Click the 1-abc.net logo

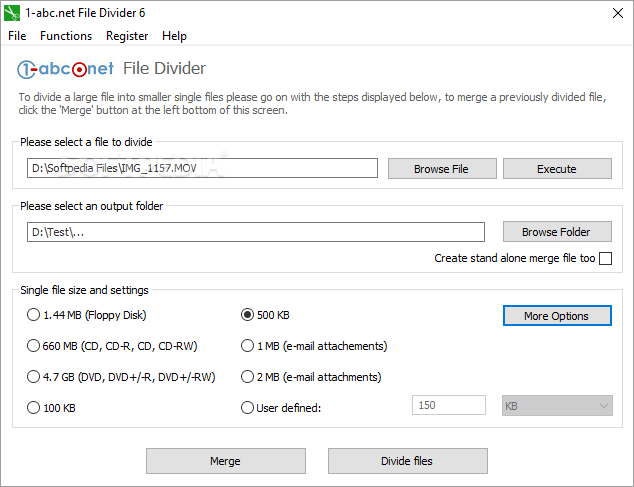pos(65,69)
